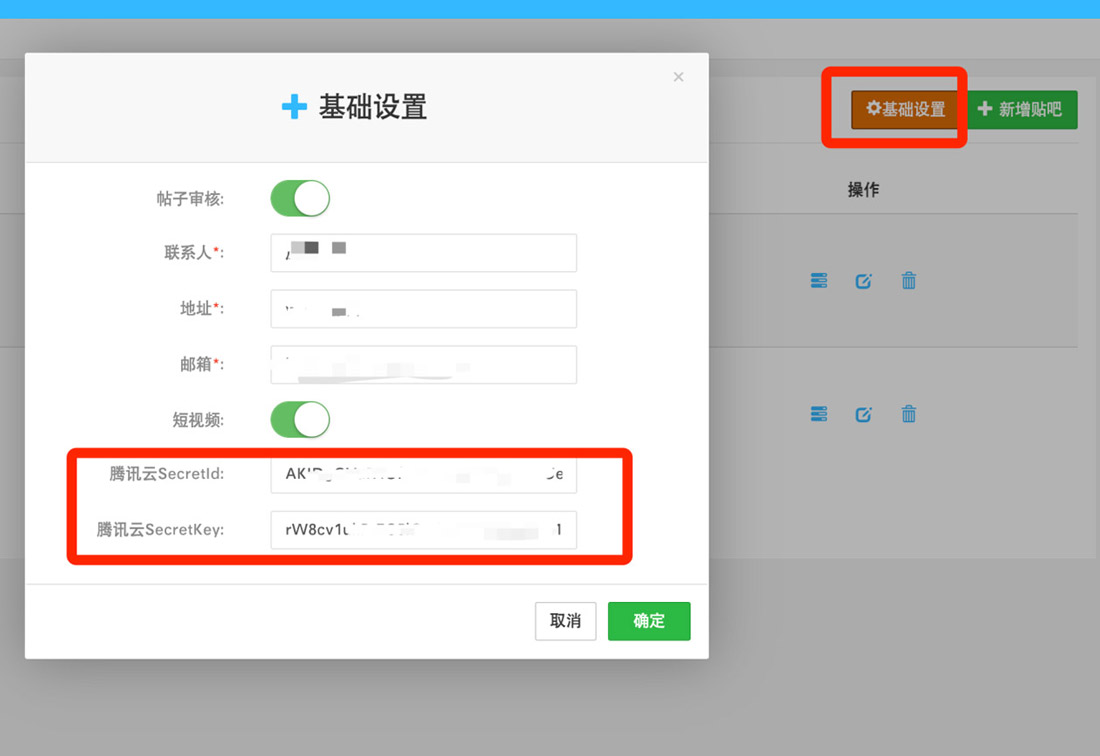Screen dimensions: 1100x756
Task: Focus the 联系人 input field
Action: click(423, 253)
